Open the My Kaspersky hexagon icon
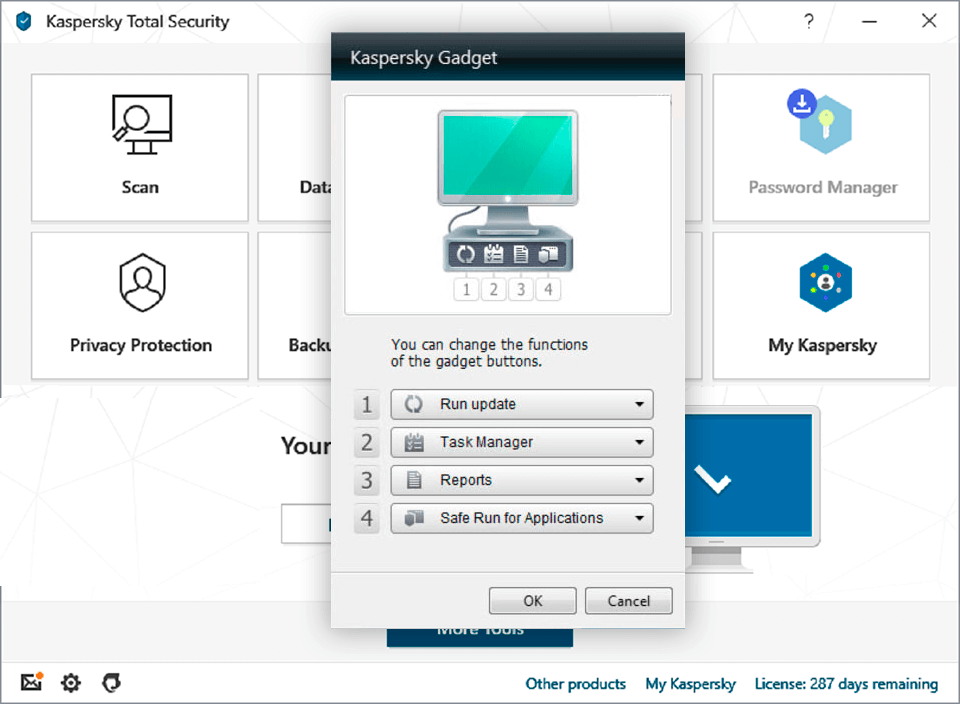 coord(825,283)
